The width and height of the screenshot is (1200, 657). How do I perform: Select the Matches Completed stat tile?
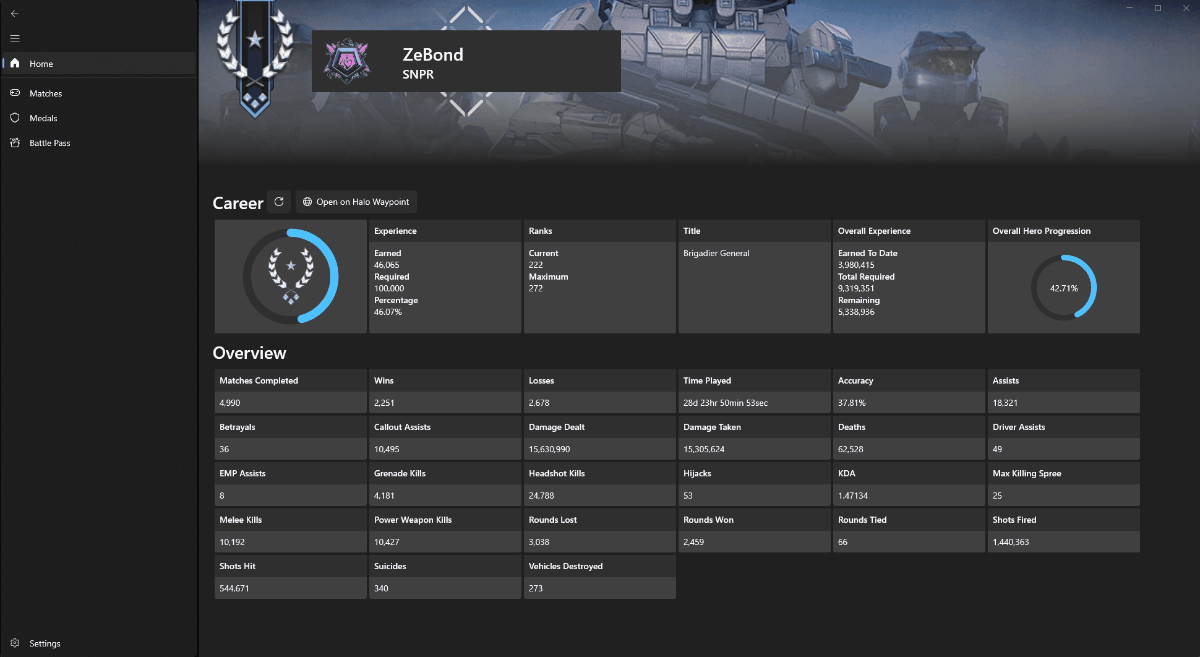click(x=290, y=392)
